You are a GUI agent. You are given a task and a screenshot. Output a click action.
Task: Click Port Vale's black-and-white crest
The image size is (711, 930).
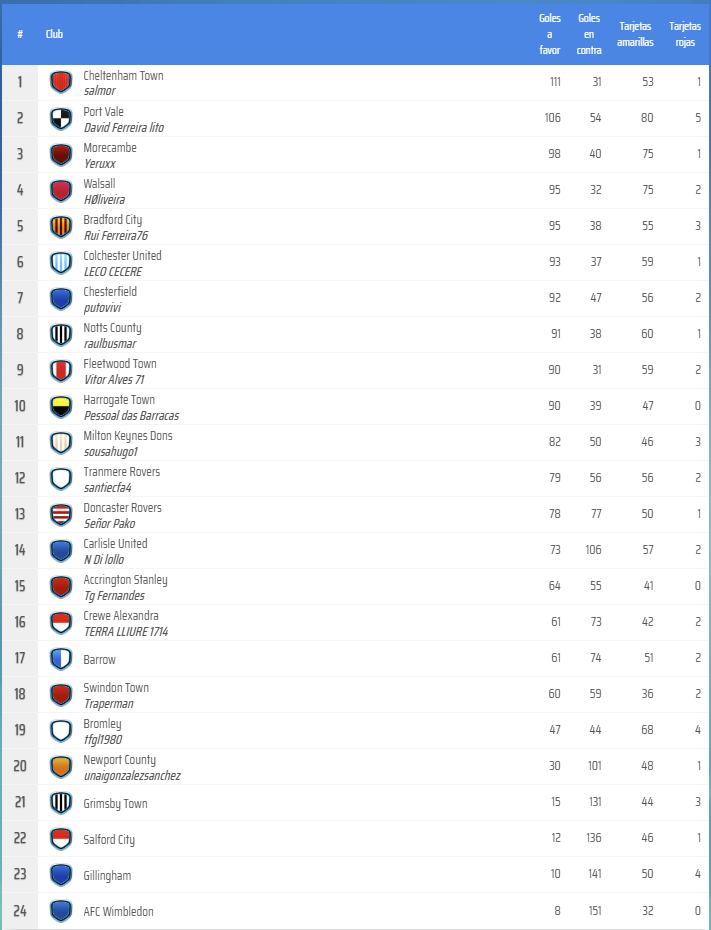point(61,119)
